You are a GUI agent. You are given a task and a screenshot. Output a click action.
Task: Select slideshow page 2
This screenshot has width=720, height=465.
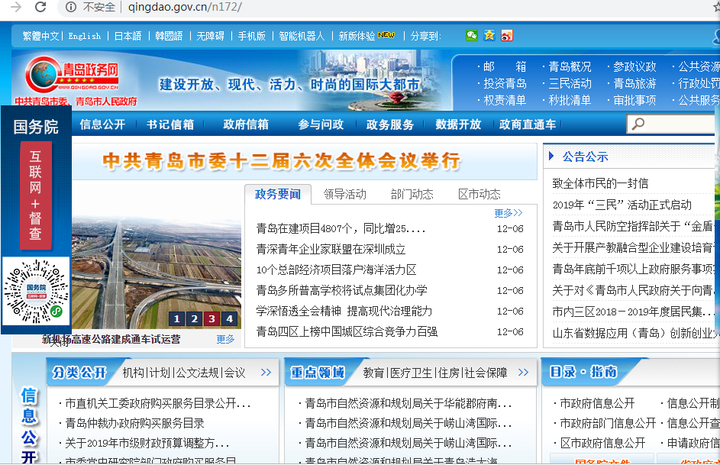pyautogui.click(x=194, y=319)
